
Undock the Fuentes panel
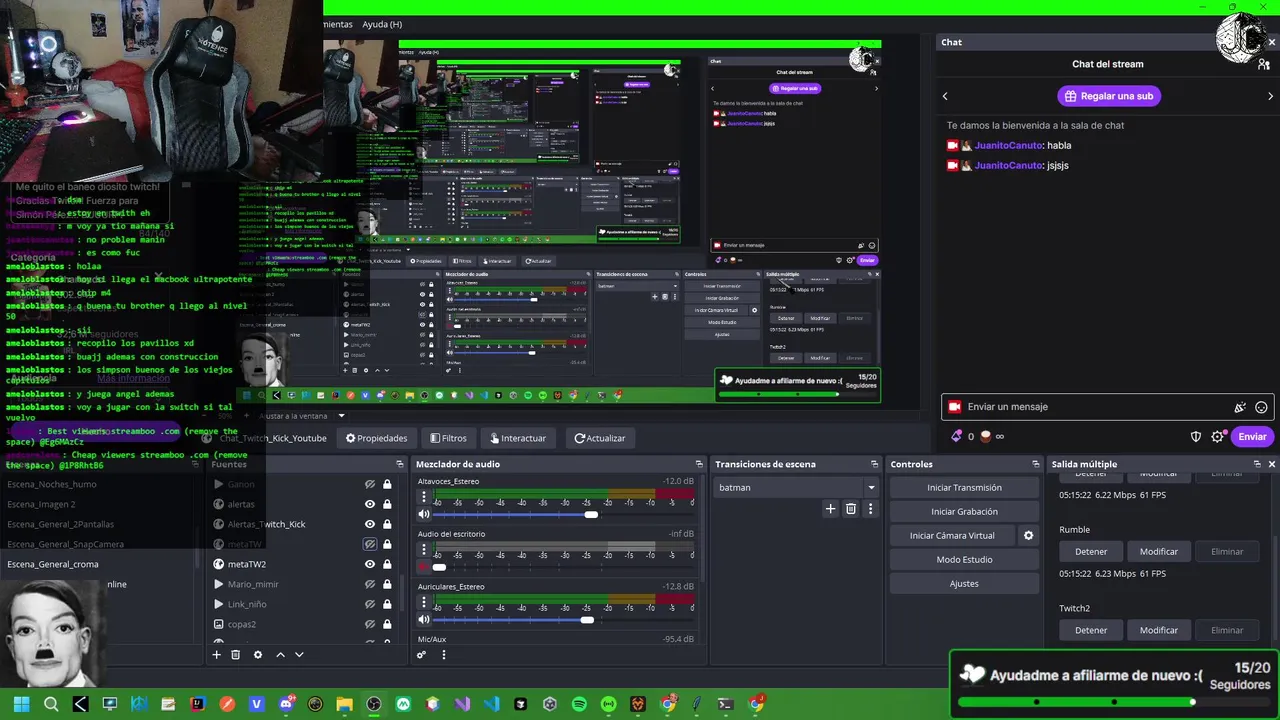point(399,464)
